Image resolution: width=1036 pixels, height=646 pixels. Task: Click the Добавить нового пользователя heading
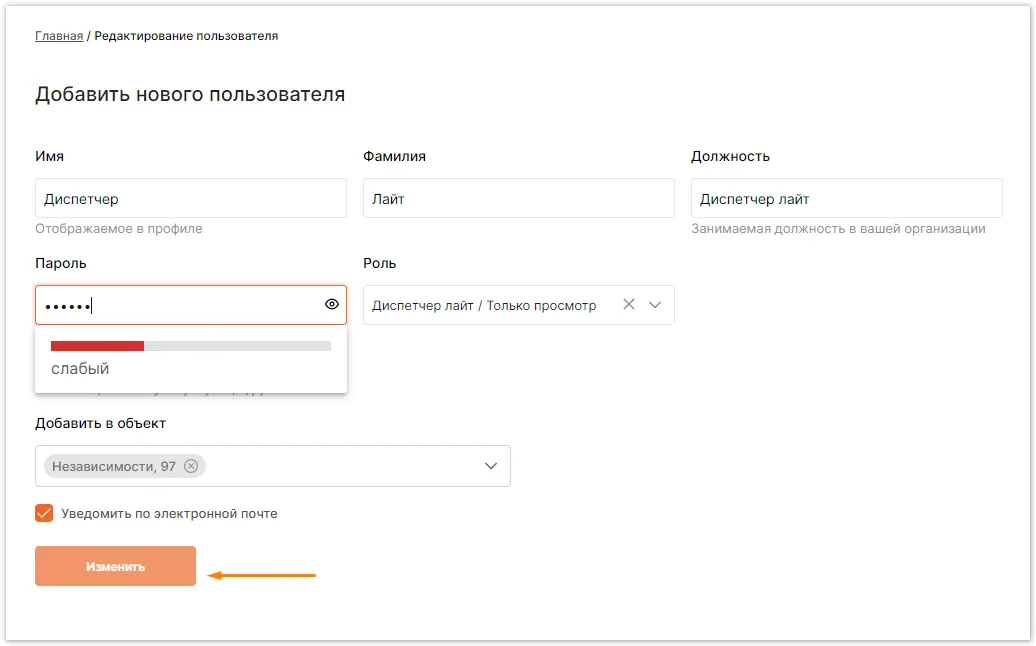(x=190, y=94)
